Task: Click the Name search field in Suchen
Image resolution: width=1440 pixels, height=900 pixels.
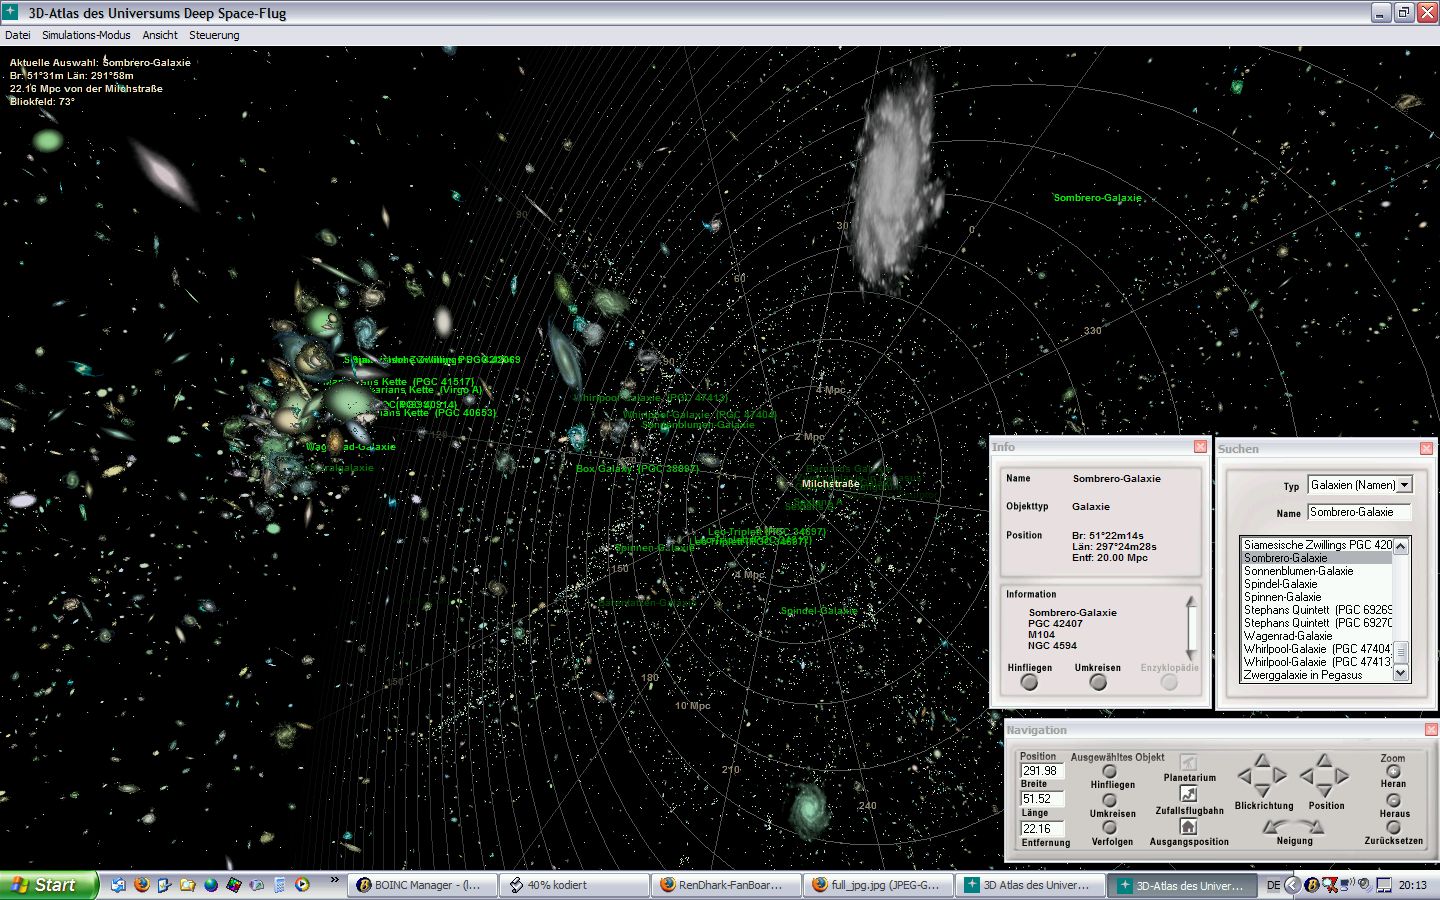Action: 1358,512
